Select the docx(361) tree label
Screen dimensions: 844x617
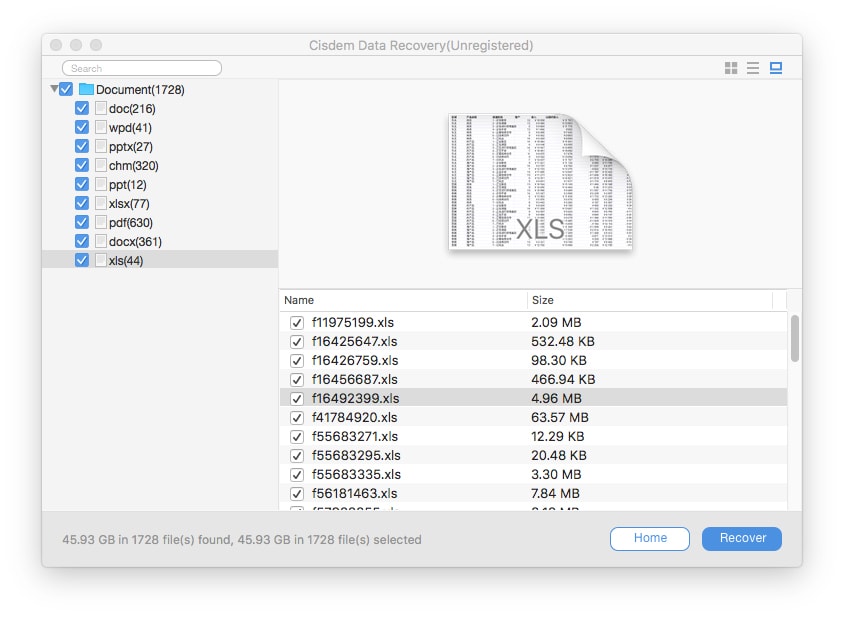coord(135,241)
